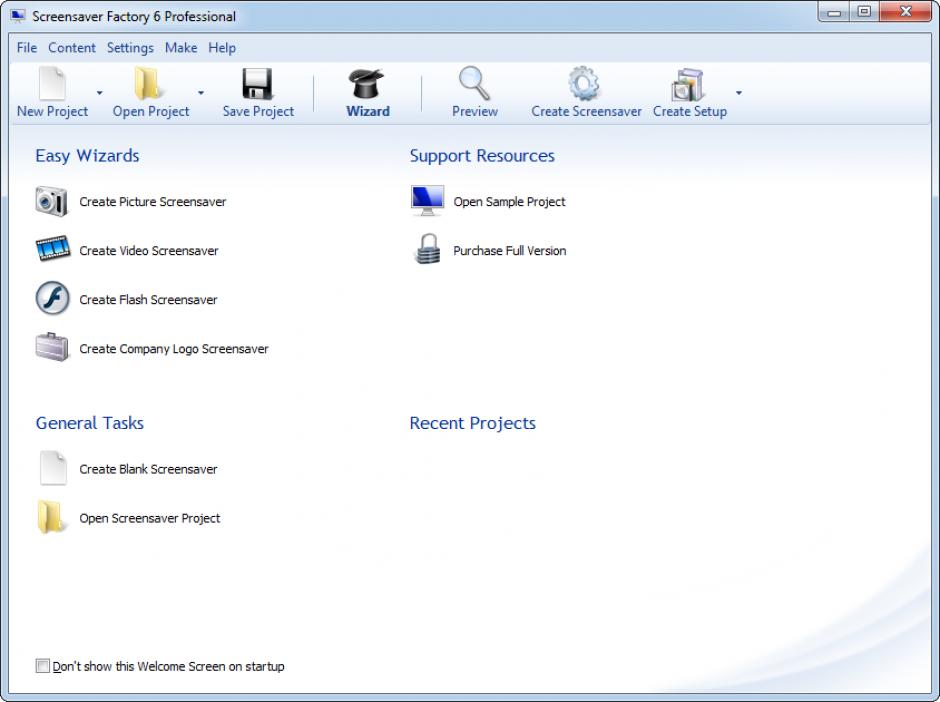Close the Screensaver Factory window
Screen dimensions: 940x702
tap(906, 12)
